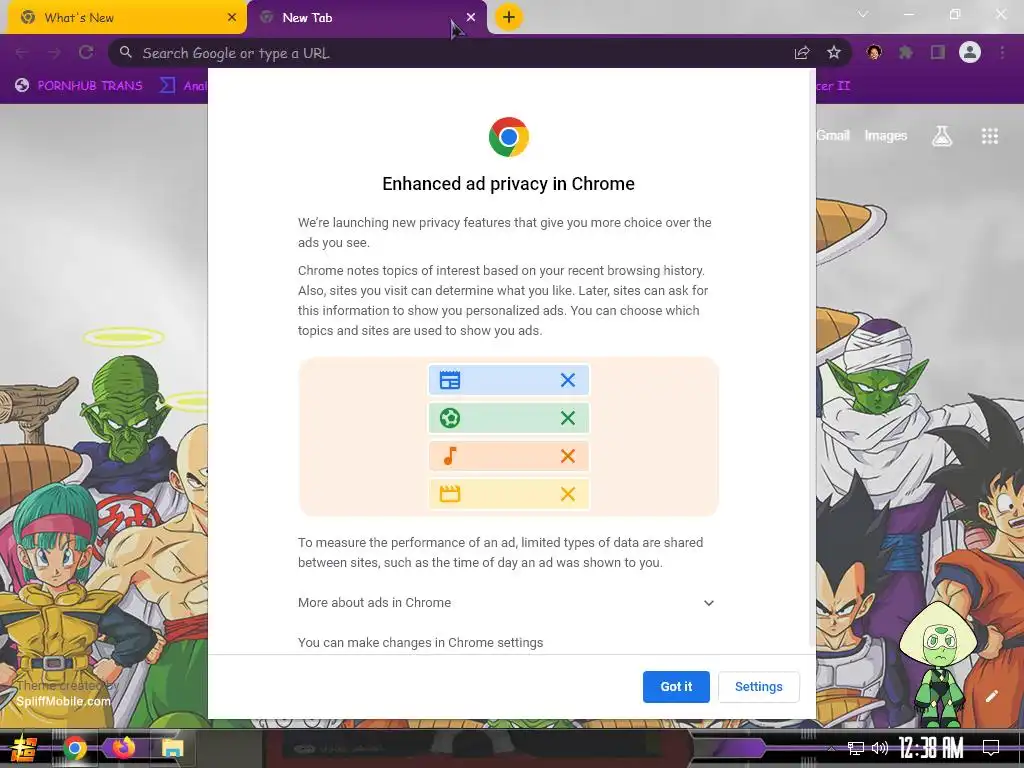The image size is (1024, 768).
Task: Remove the news topic with blue X
Action: (568, 380)
